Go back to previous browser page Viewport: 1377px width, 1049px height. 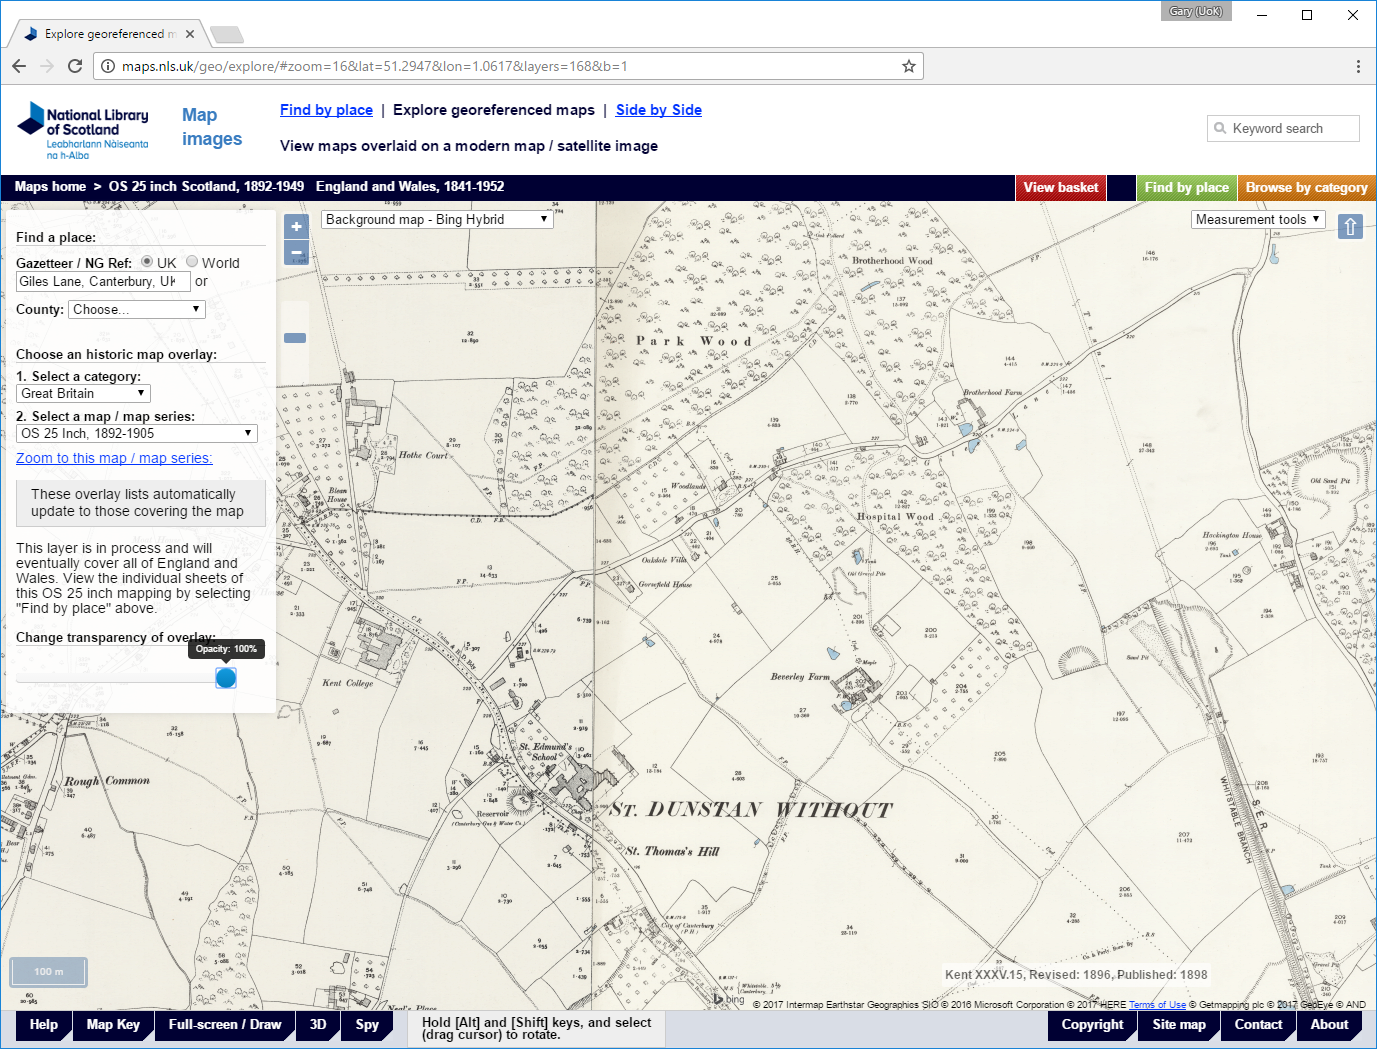19,66
